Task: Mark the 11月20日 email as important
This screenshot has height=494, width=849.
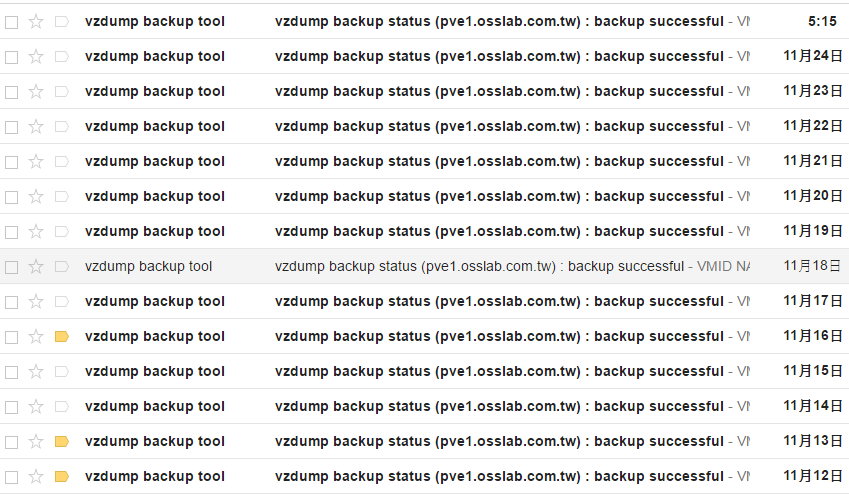Action: click(61, 196)
